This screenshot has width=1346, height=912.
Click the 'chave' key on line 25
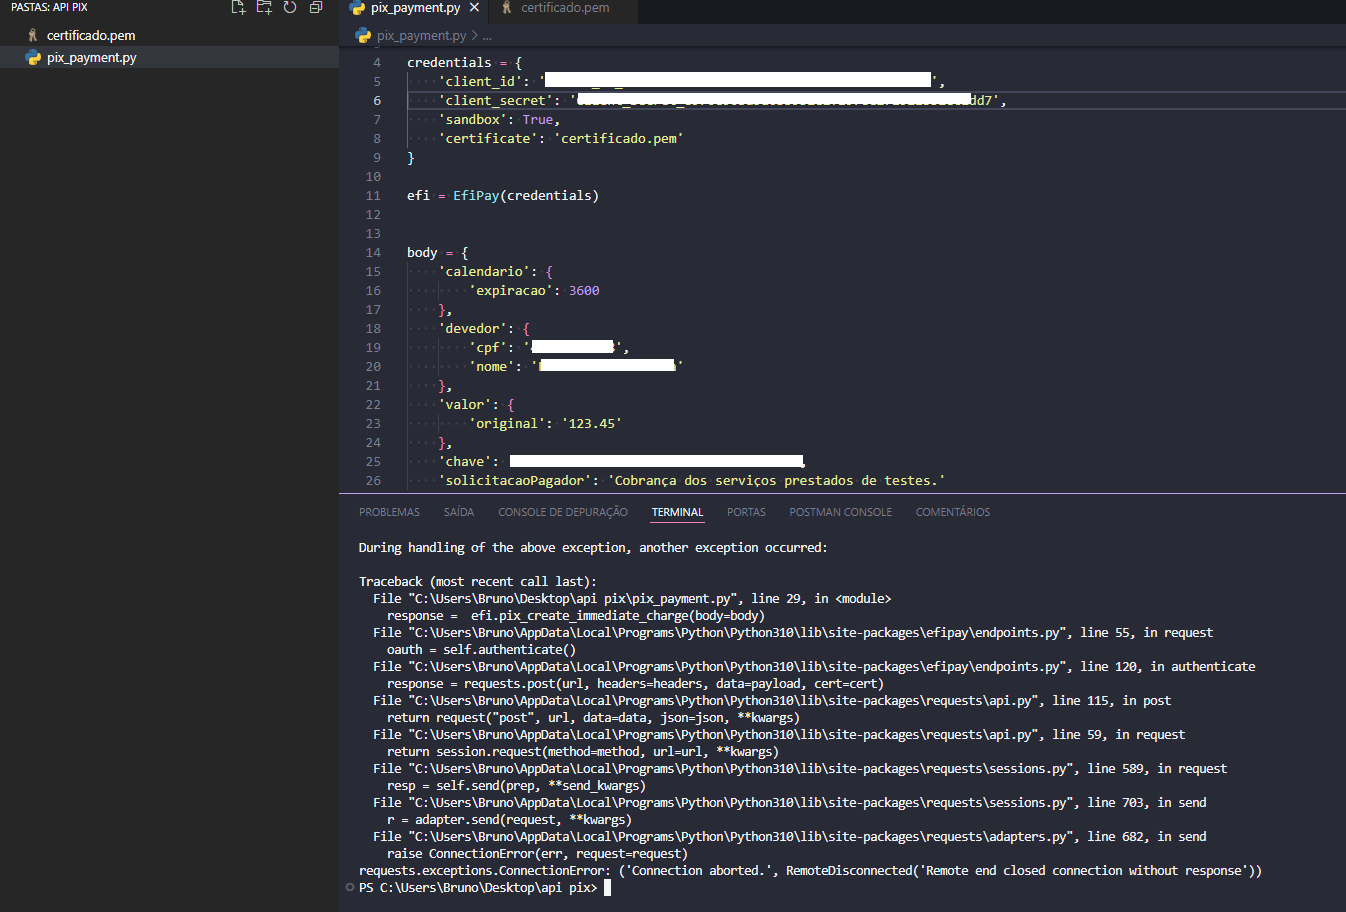tap(465, 461)
